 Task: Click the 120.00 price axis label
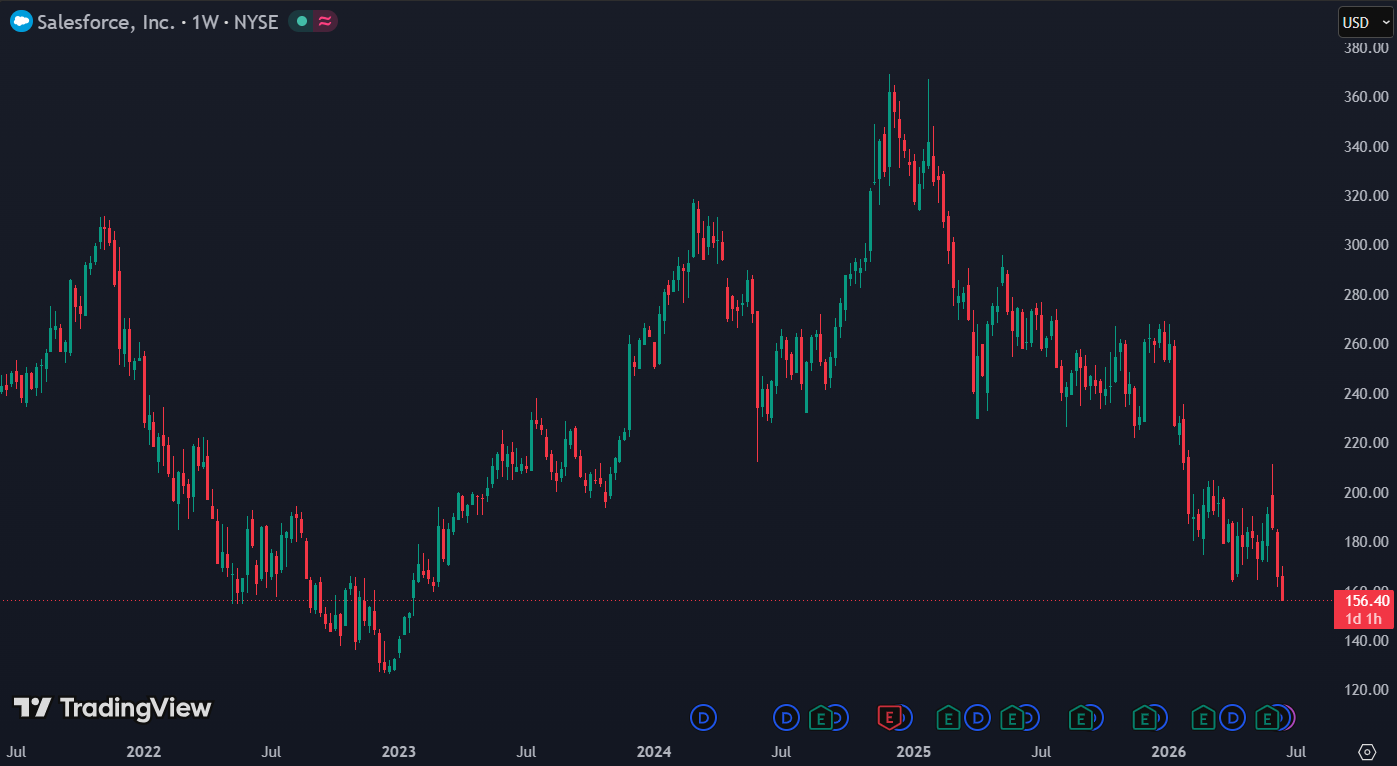click(1367, 690)
